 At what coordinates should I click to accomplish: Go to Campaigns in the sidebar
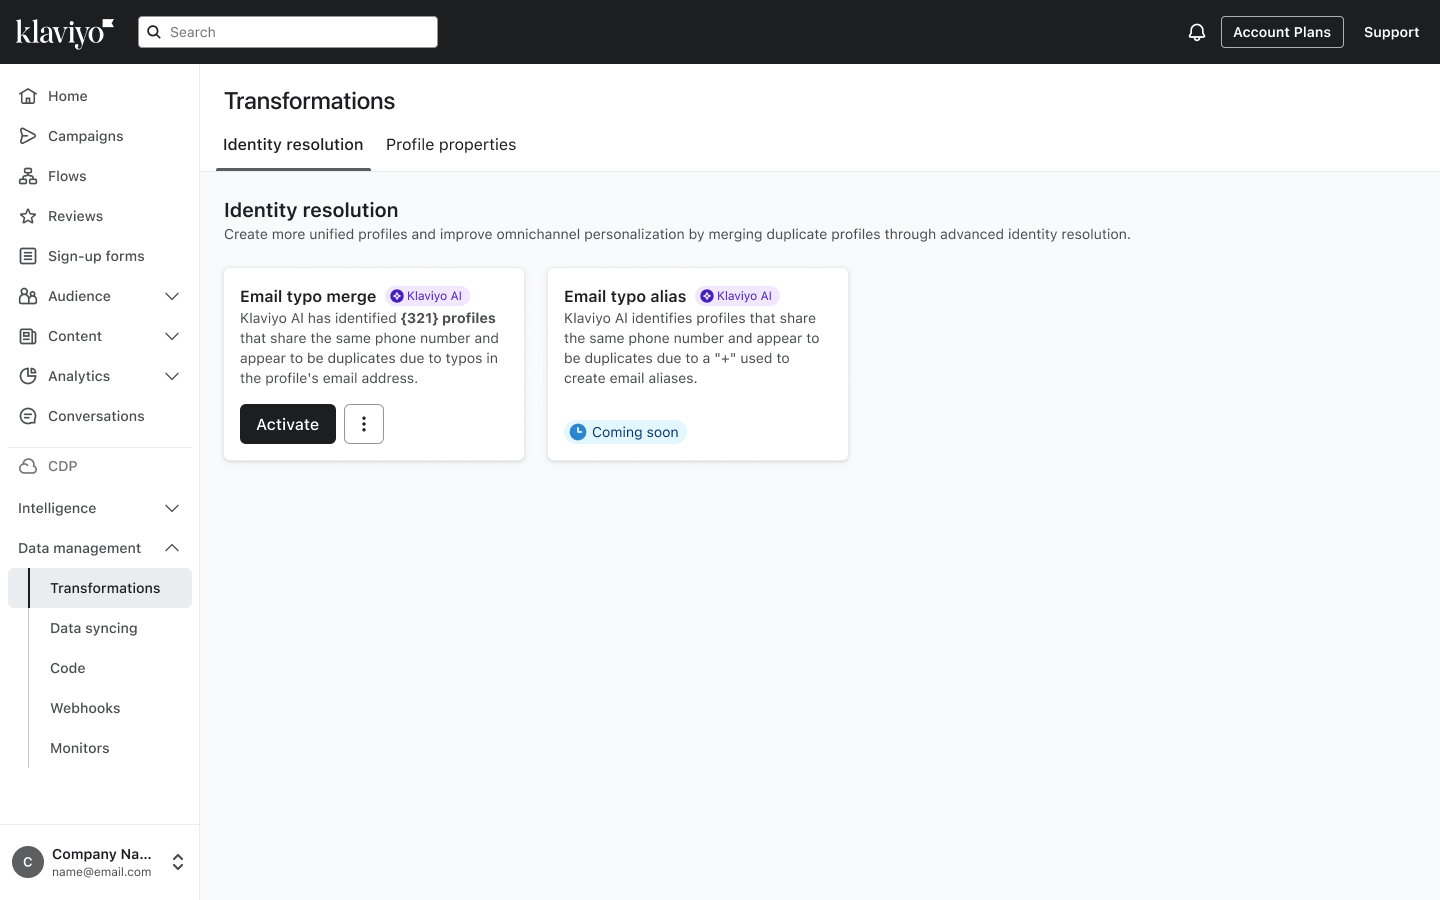pos(85,136)
